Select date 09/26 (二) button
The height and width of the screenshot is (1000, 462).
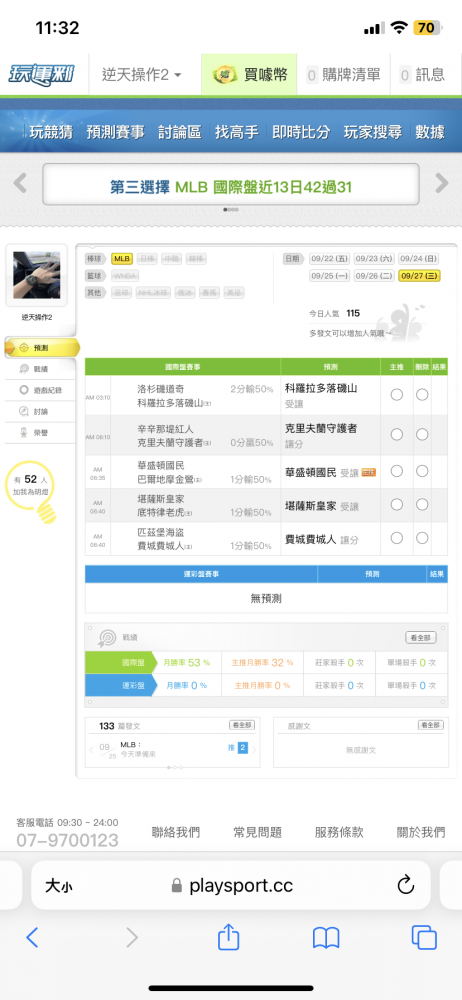(x=375, y=276)
